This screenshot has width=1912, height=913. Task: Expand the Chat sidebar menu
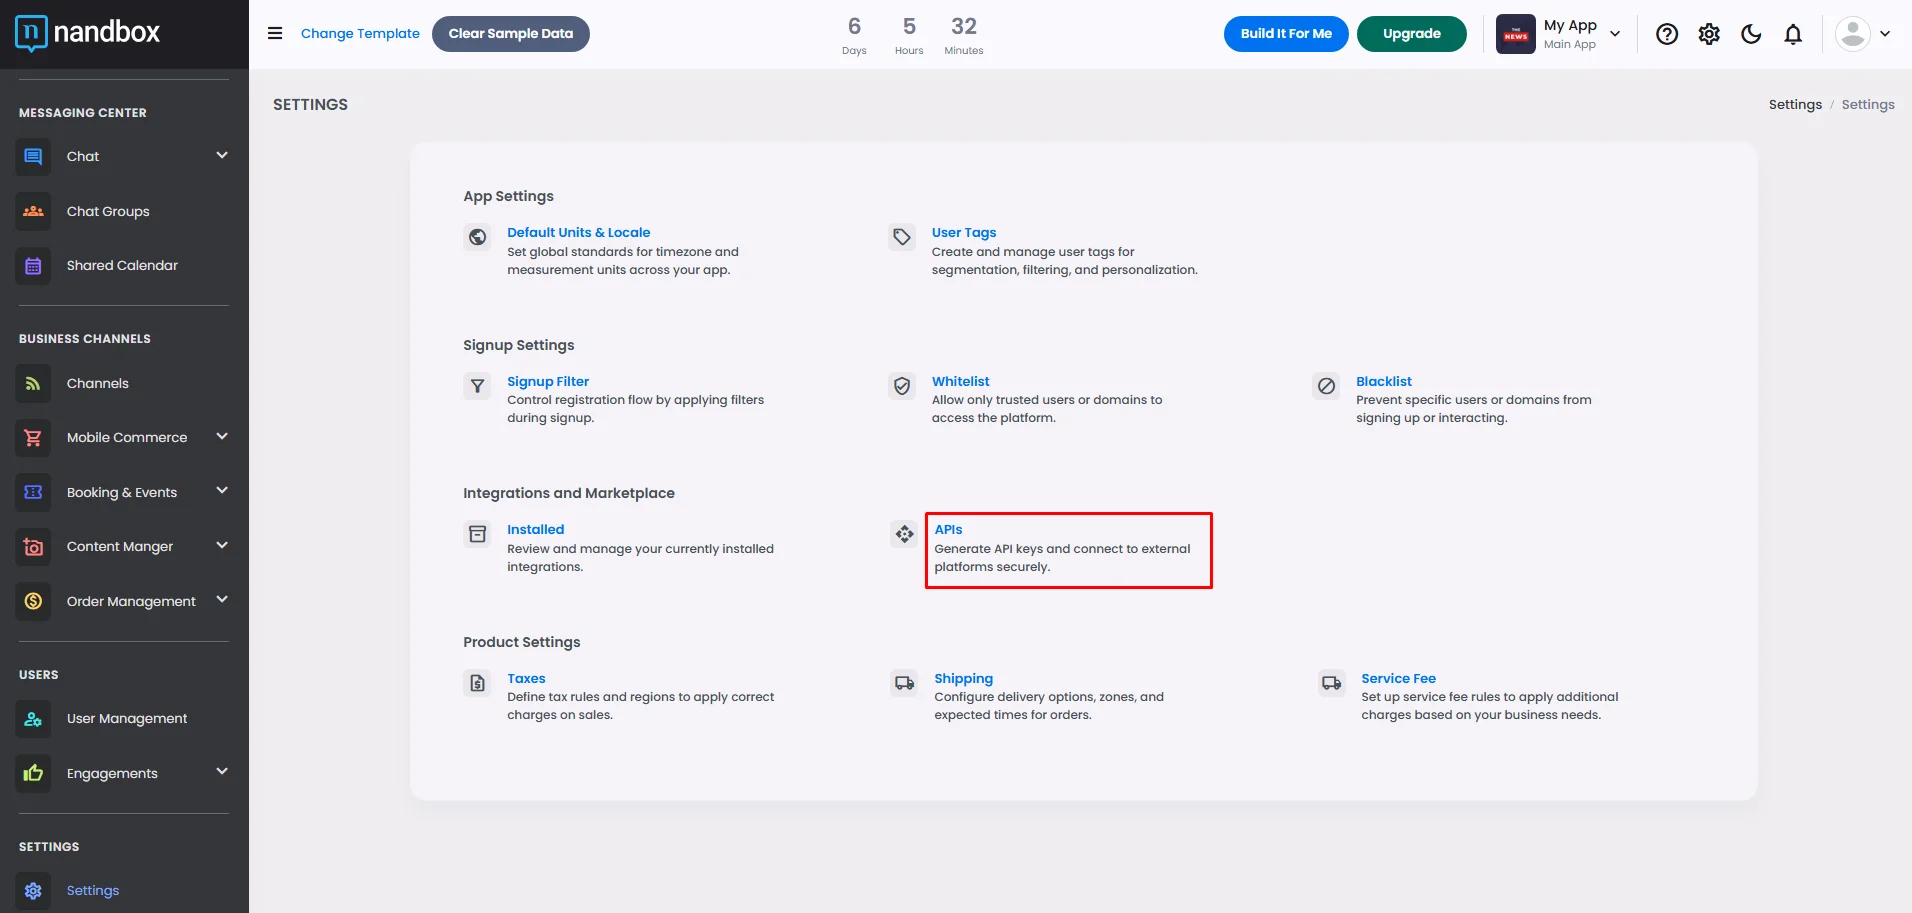tap(222, 156)
